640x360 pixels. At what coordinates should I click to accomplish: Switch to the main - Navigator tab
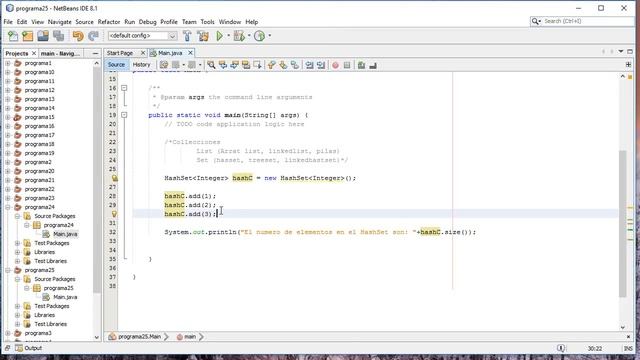[60, 53]
